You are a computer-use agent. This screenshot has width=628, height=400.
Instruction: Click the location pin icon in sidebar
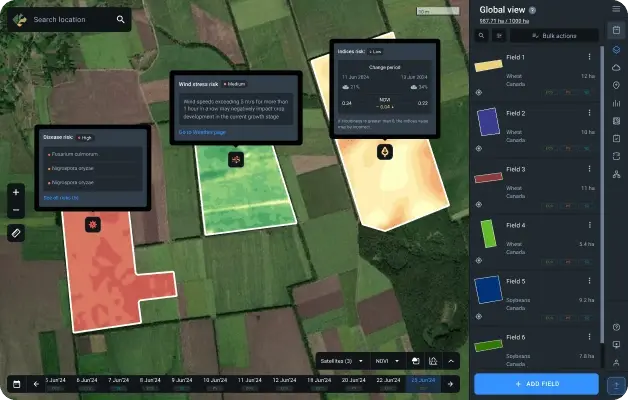pos(616,85)
